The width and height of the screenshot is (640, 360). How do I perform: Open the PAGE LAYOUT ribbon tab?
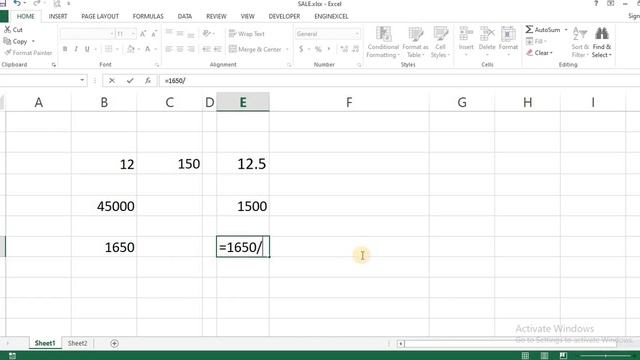100,16
